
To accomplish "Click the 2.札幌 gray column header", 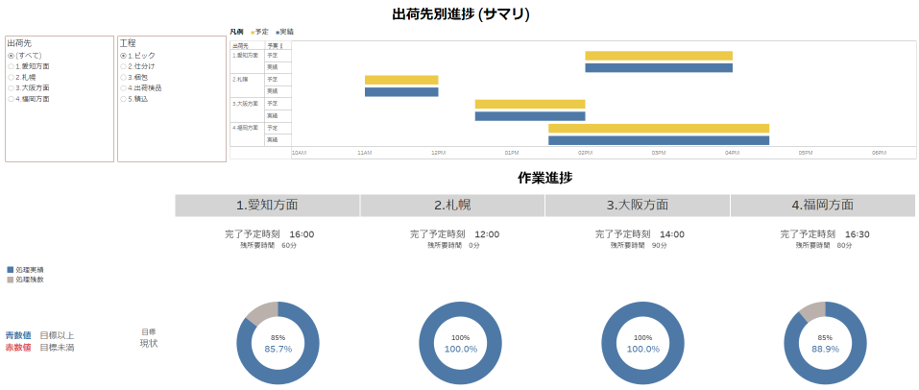I will click(452, 205).
